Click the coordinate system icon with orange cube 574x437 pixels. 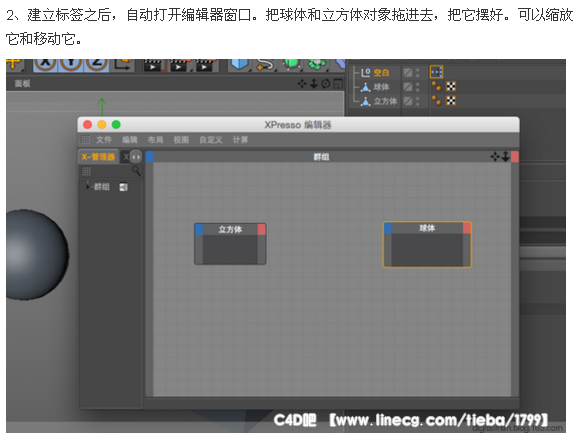point(124,64)
